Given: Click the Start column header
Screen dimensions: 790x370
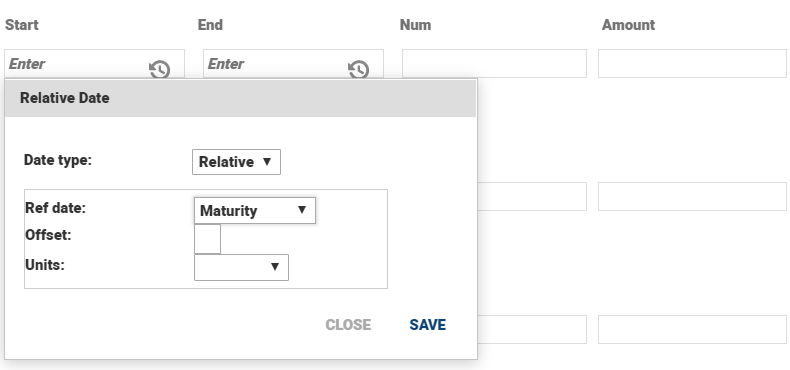Looking at the screenshot, I should 22,25.
